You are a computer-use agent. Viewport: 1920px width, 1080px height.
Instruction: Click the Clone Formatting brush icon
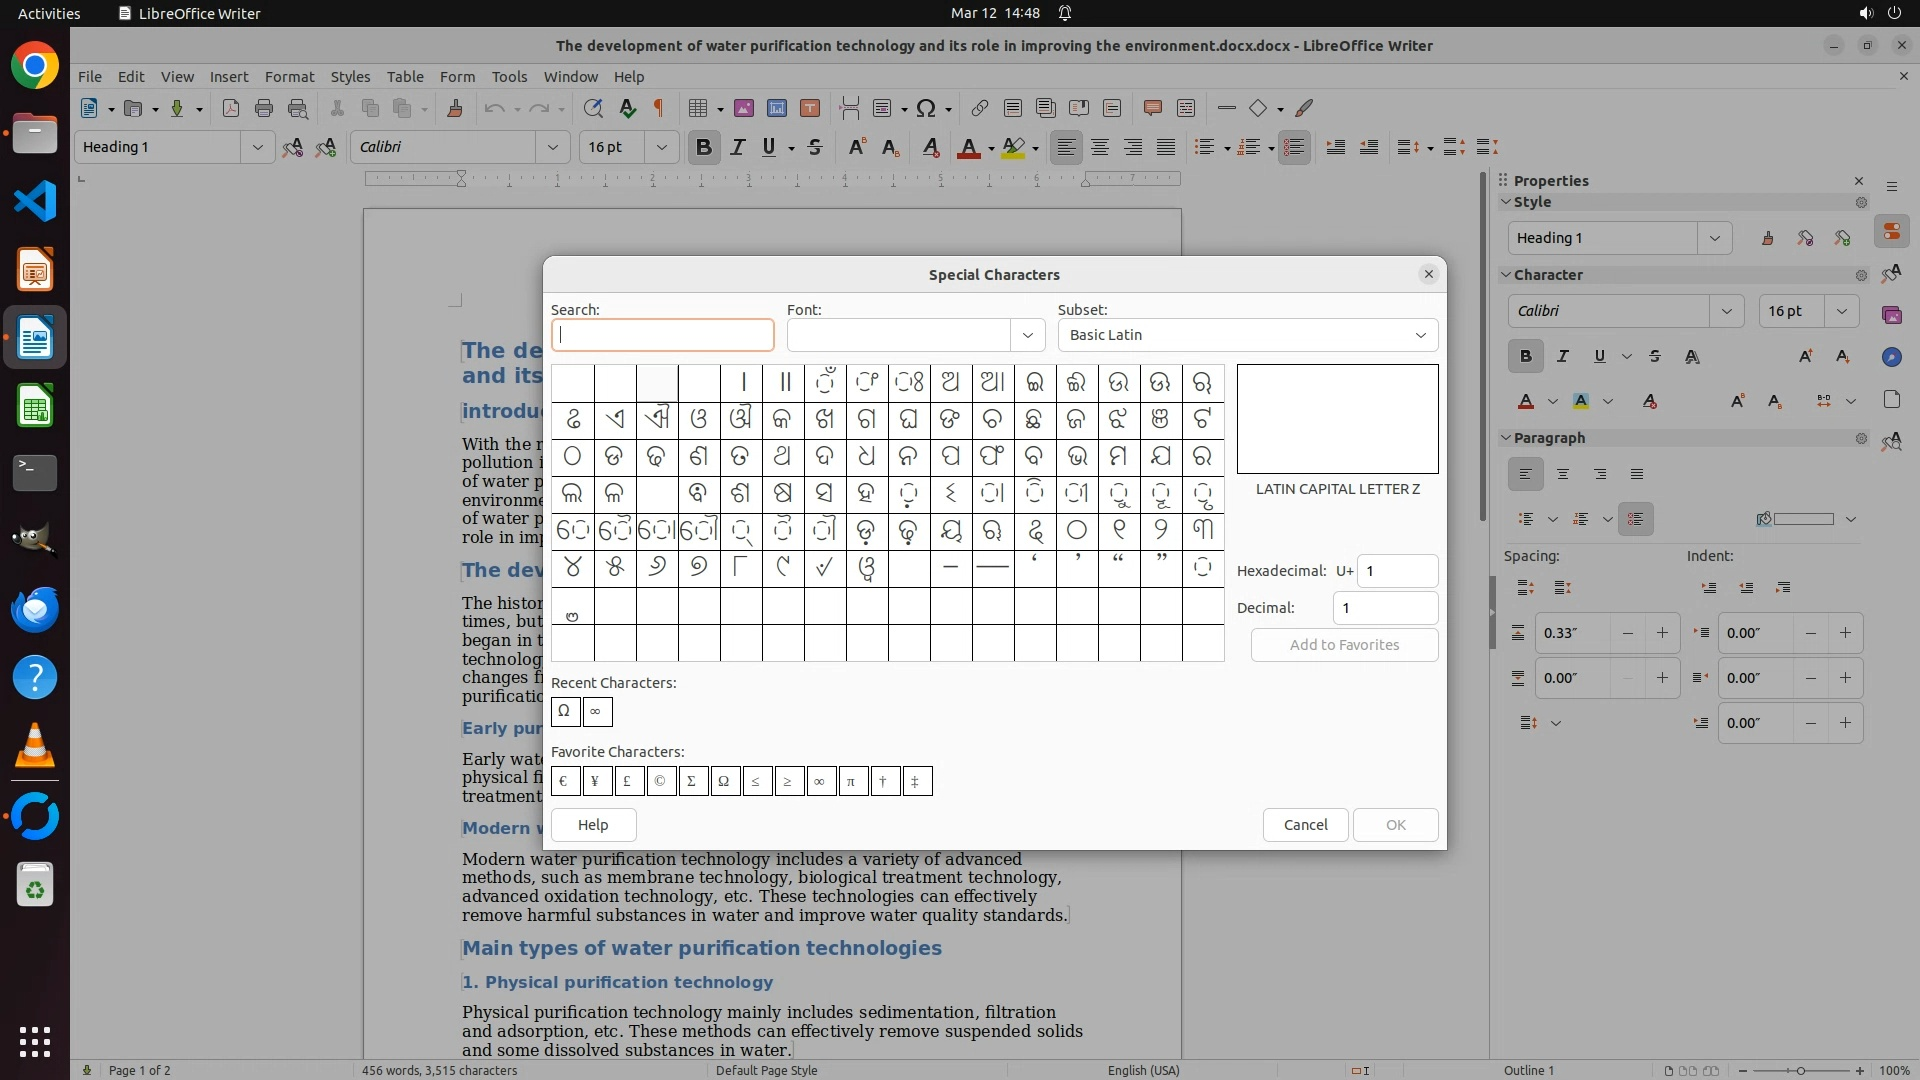pyautogui.click(x=455, y=108)
